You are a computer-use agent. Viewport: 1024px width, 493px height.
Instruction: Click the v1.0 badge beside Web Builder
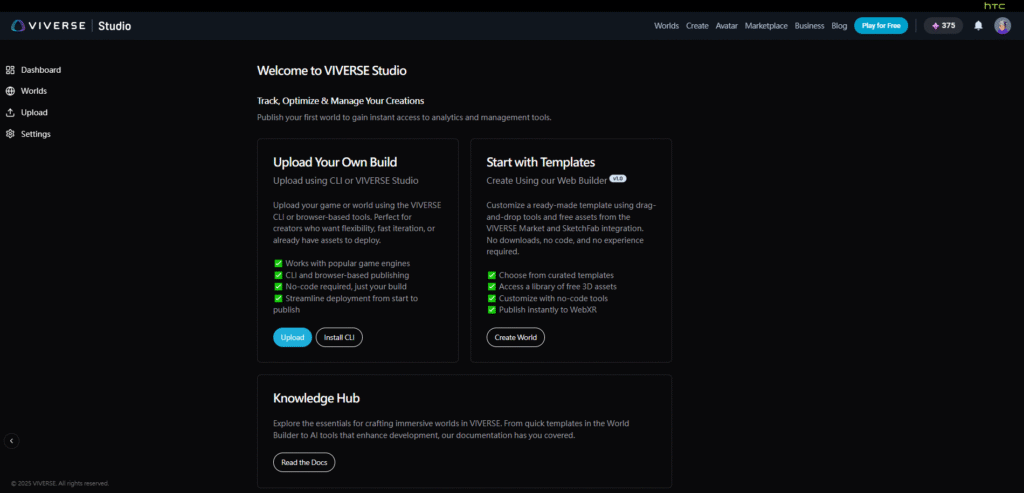tap(618, 178)
